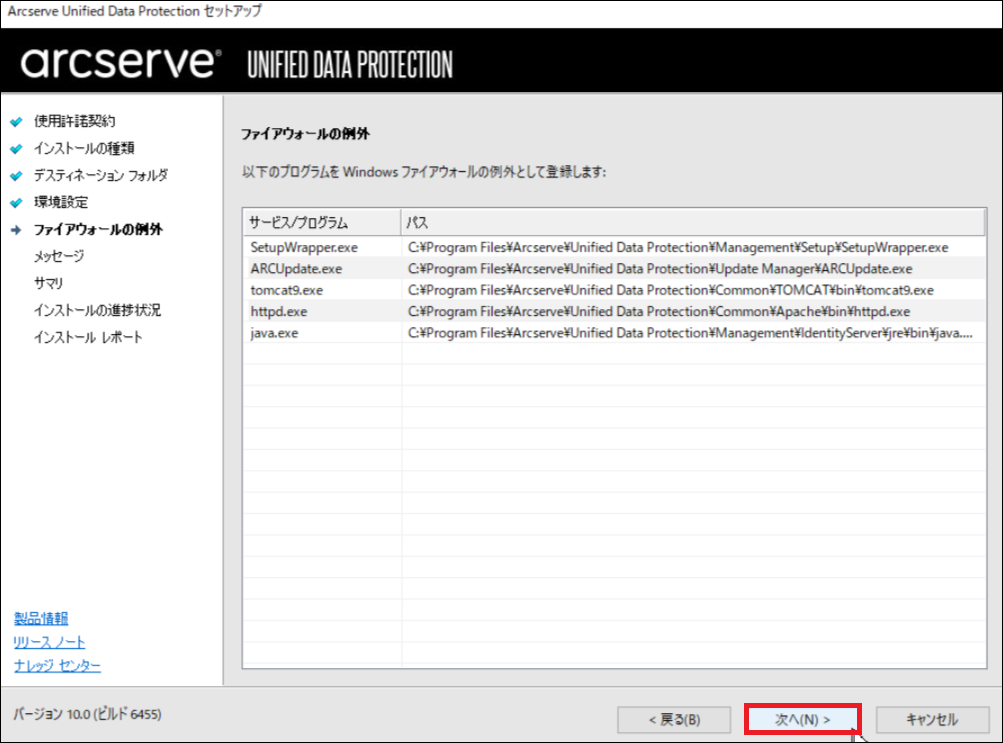Select the デスティネーション フォルダ step
This screenshot has height=743, width=1003.
tap(100, 175)
